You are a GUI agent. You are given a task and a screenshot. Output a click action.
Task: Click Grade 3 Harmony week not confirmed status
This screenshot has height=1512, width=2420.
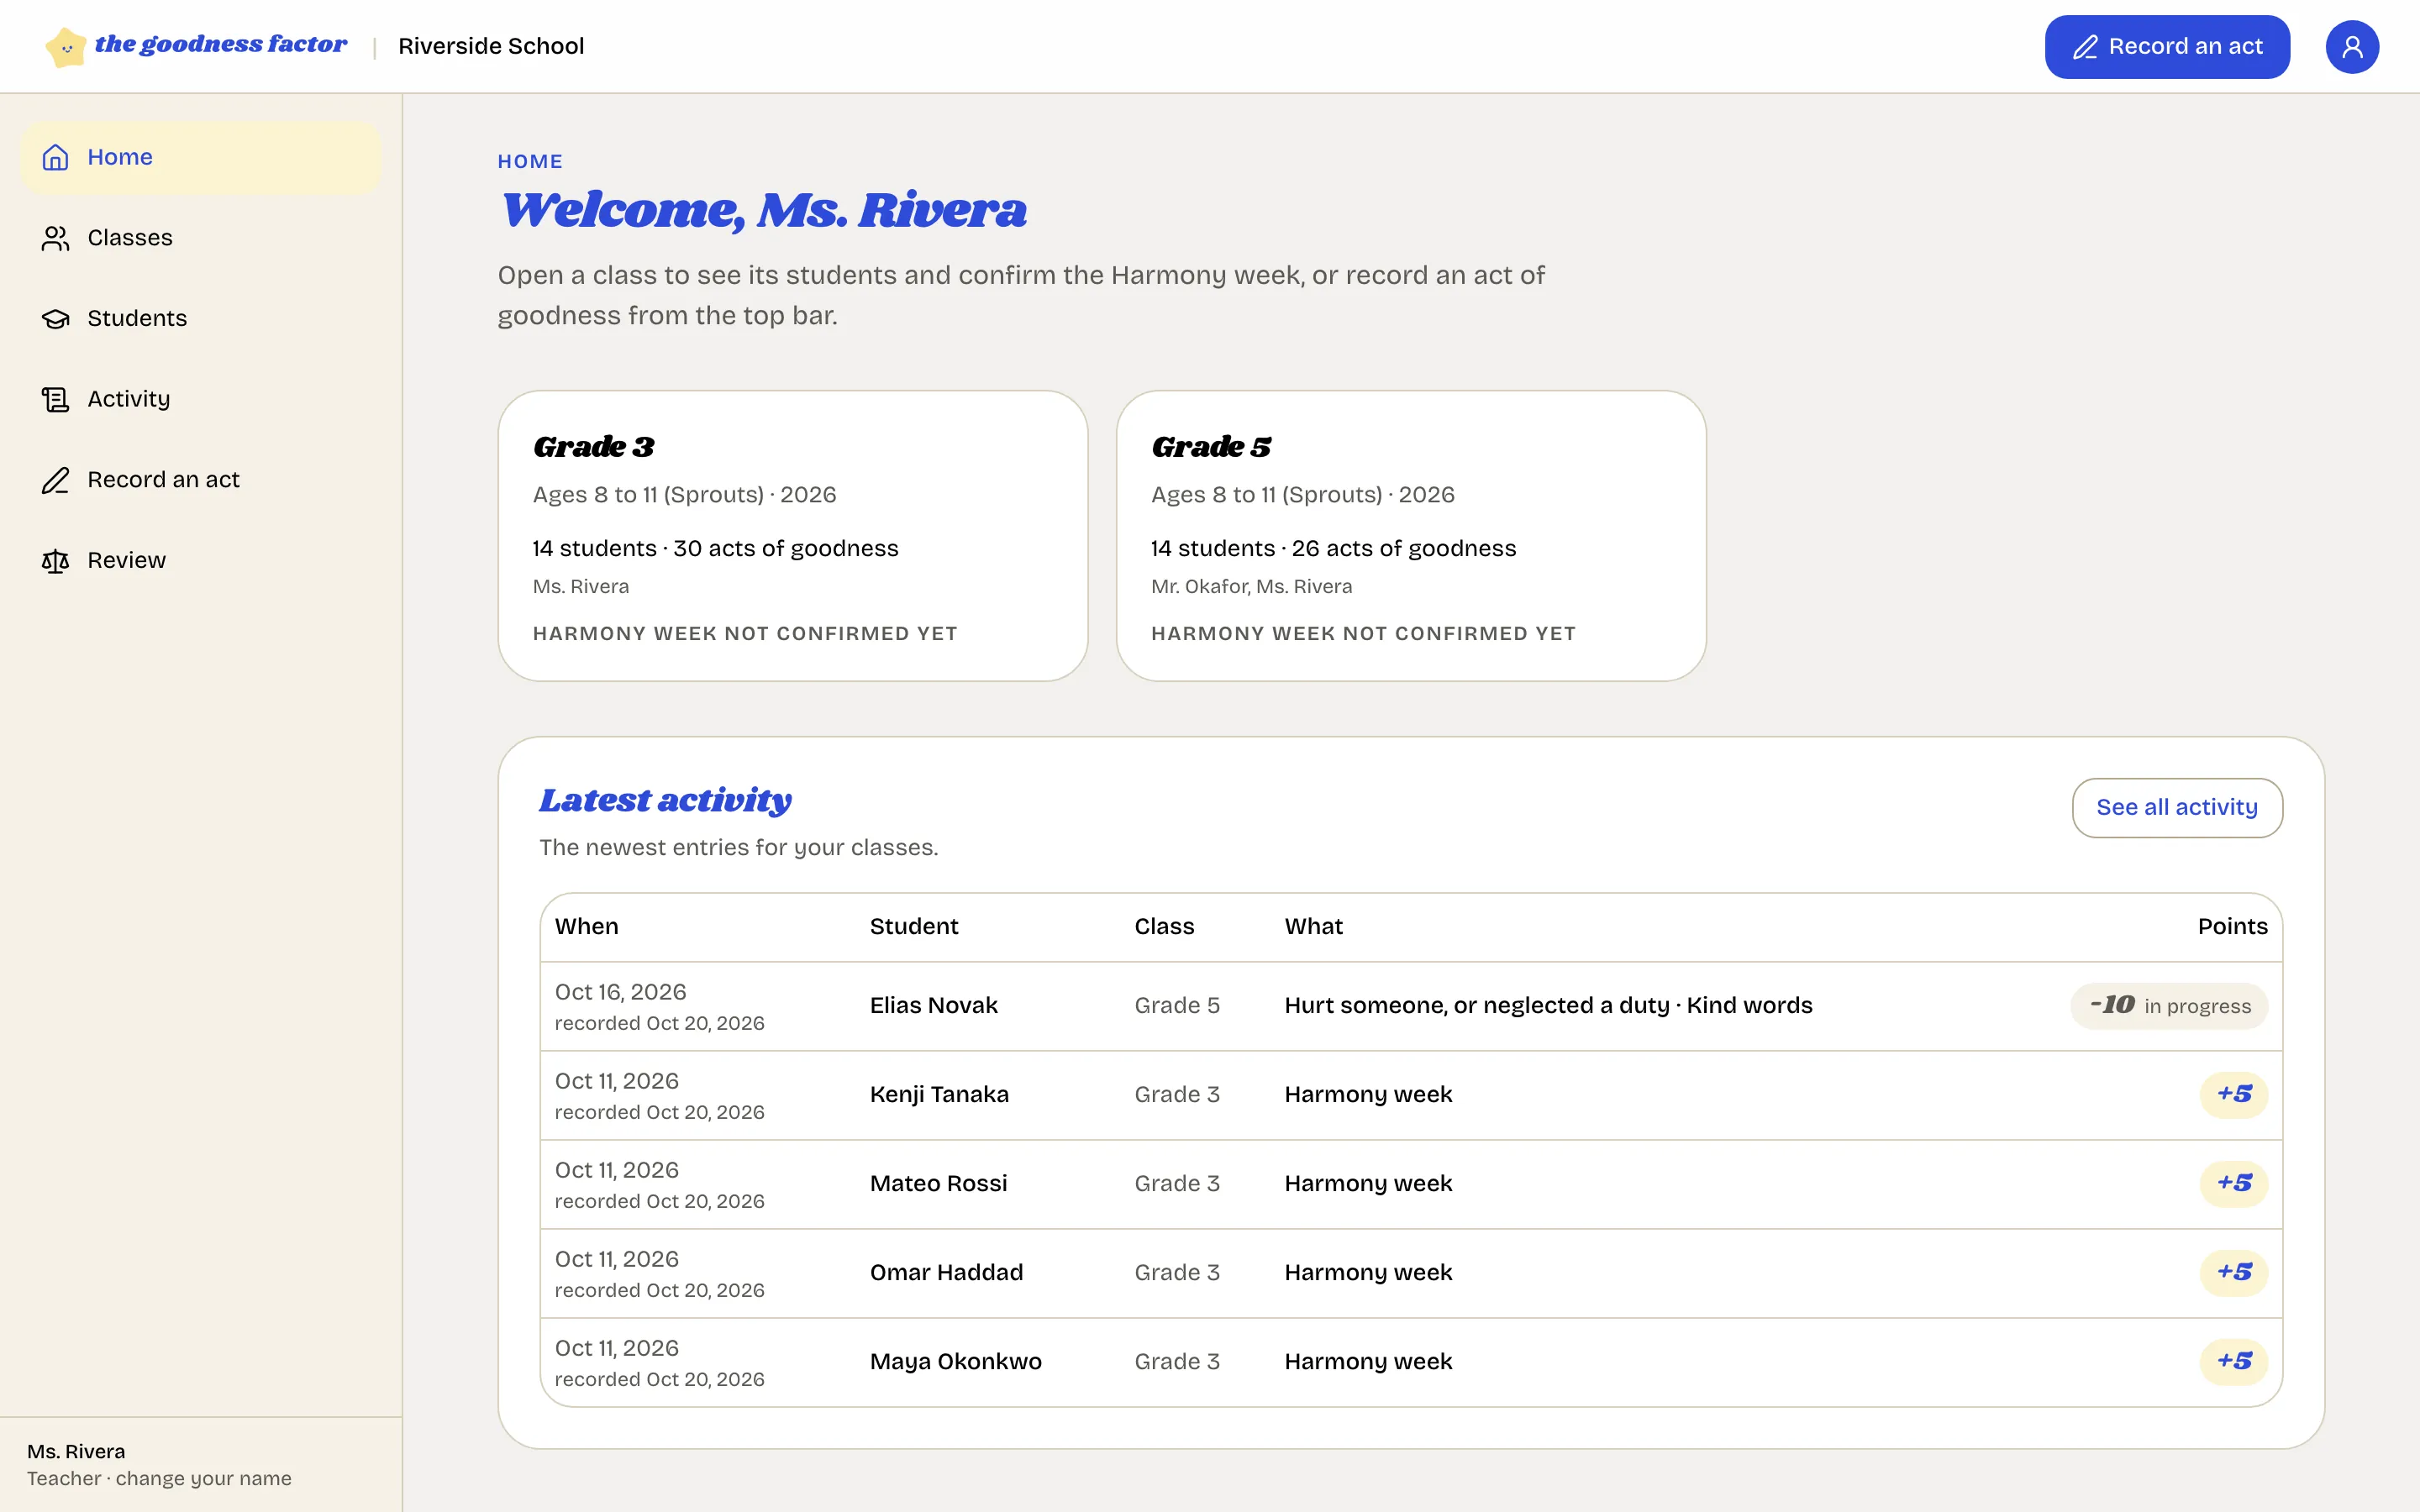click(x=745, y=633)
